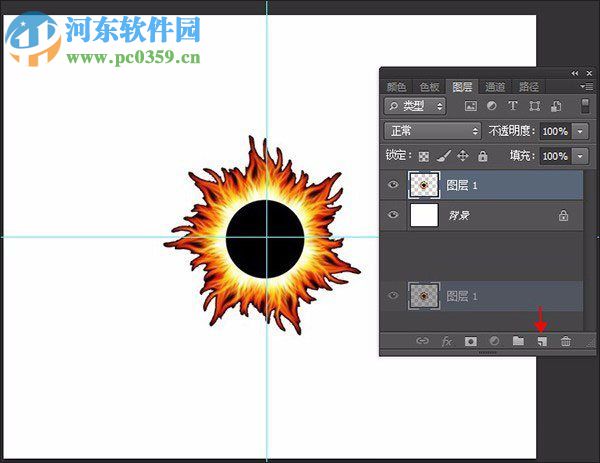Switch to the 通道 tab
This screenshot has height=463, width=600.
click(x=495, y=87)
